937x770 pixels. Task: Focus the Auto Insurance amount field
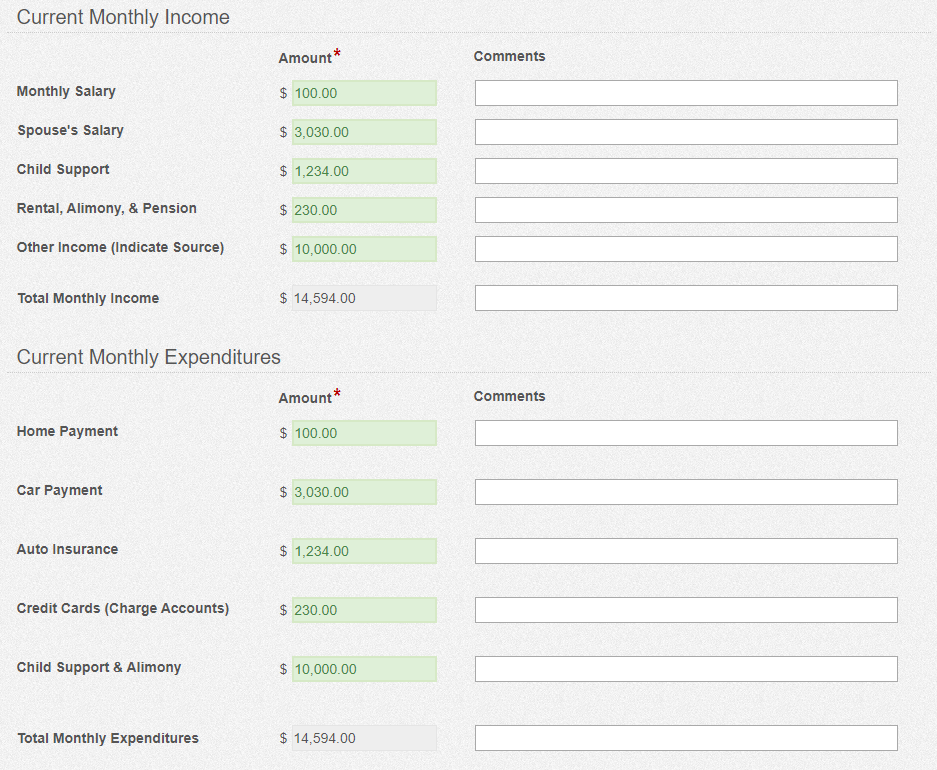pos(364,551)
